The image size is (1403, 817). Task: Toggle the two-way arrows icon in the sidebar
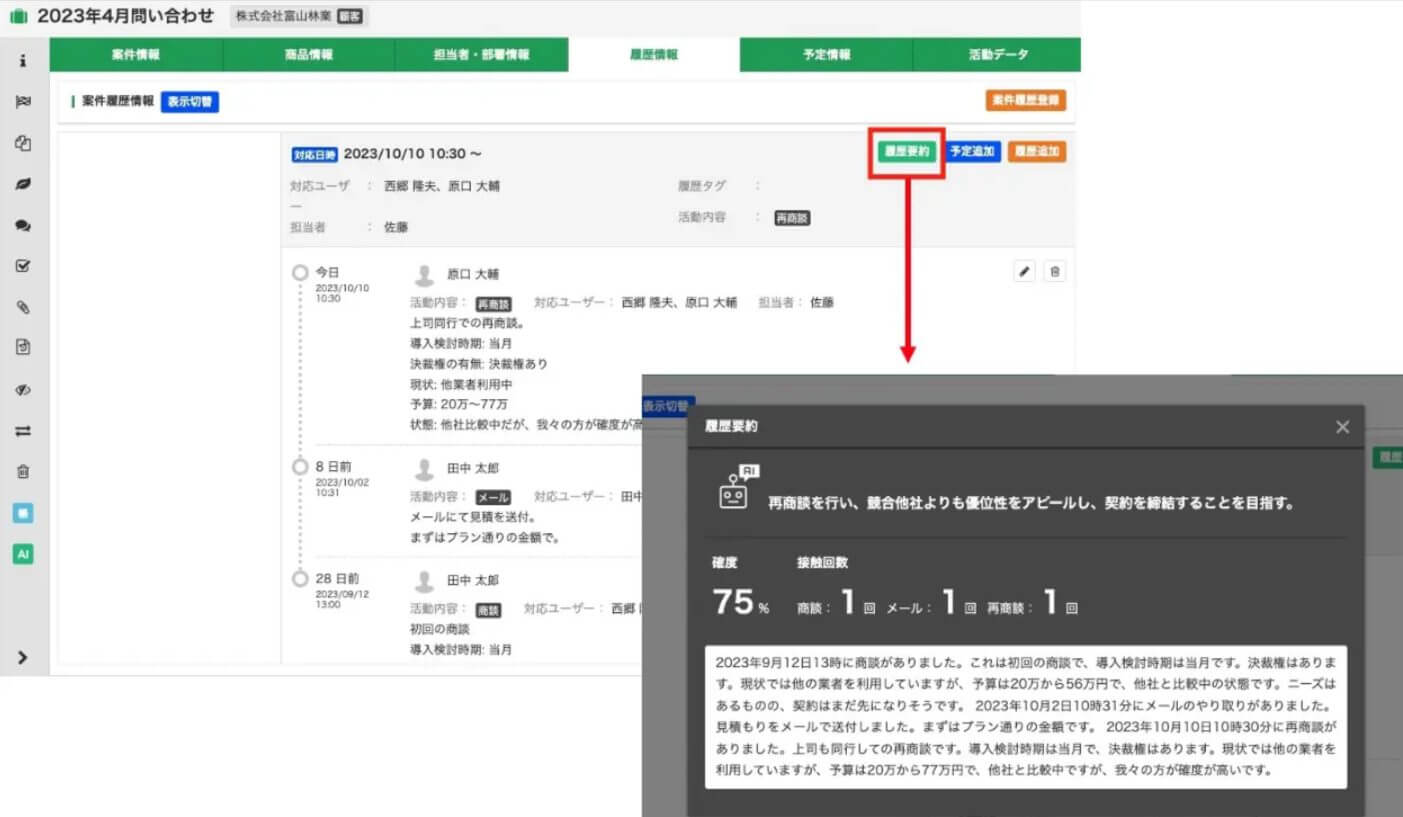point(23,430)
